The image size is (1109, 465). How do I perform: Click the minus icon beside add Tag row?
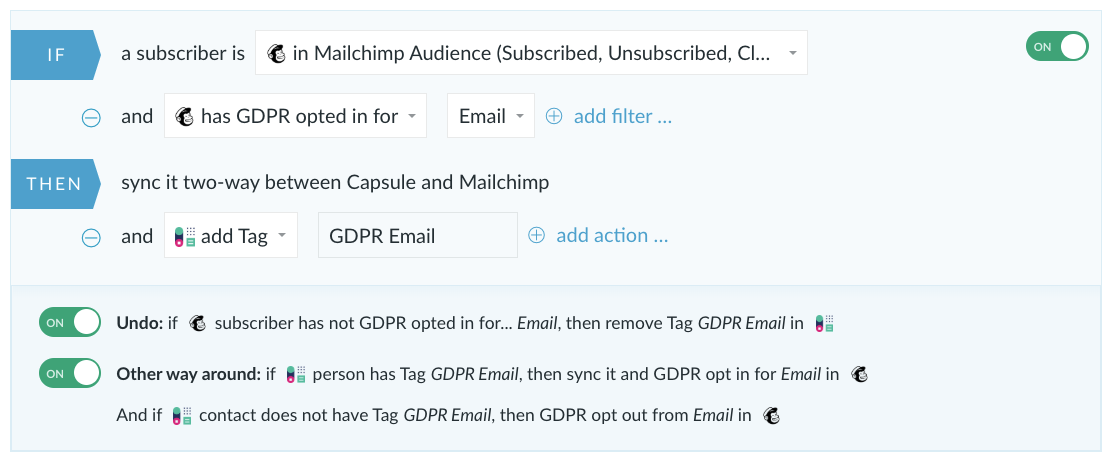point(91,237)
